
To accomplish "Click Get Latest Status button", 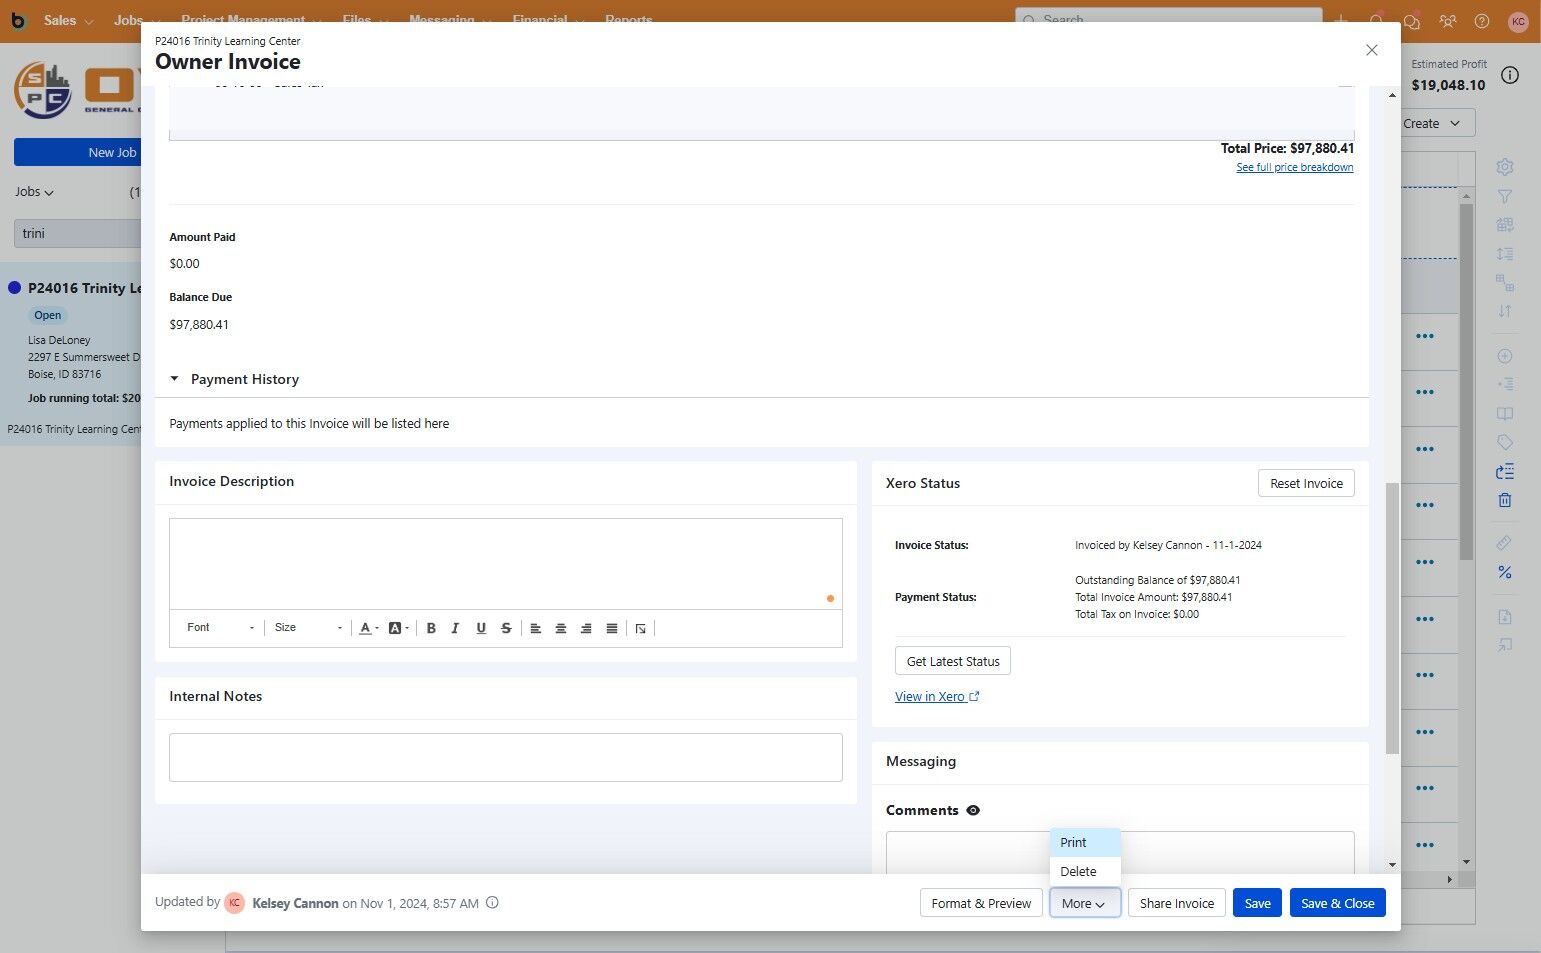I will click(x=953, y=661).
